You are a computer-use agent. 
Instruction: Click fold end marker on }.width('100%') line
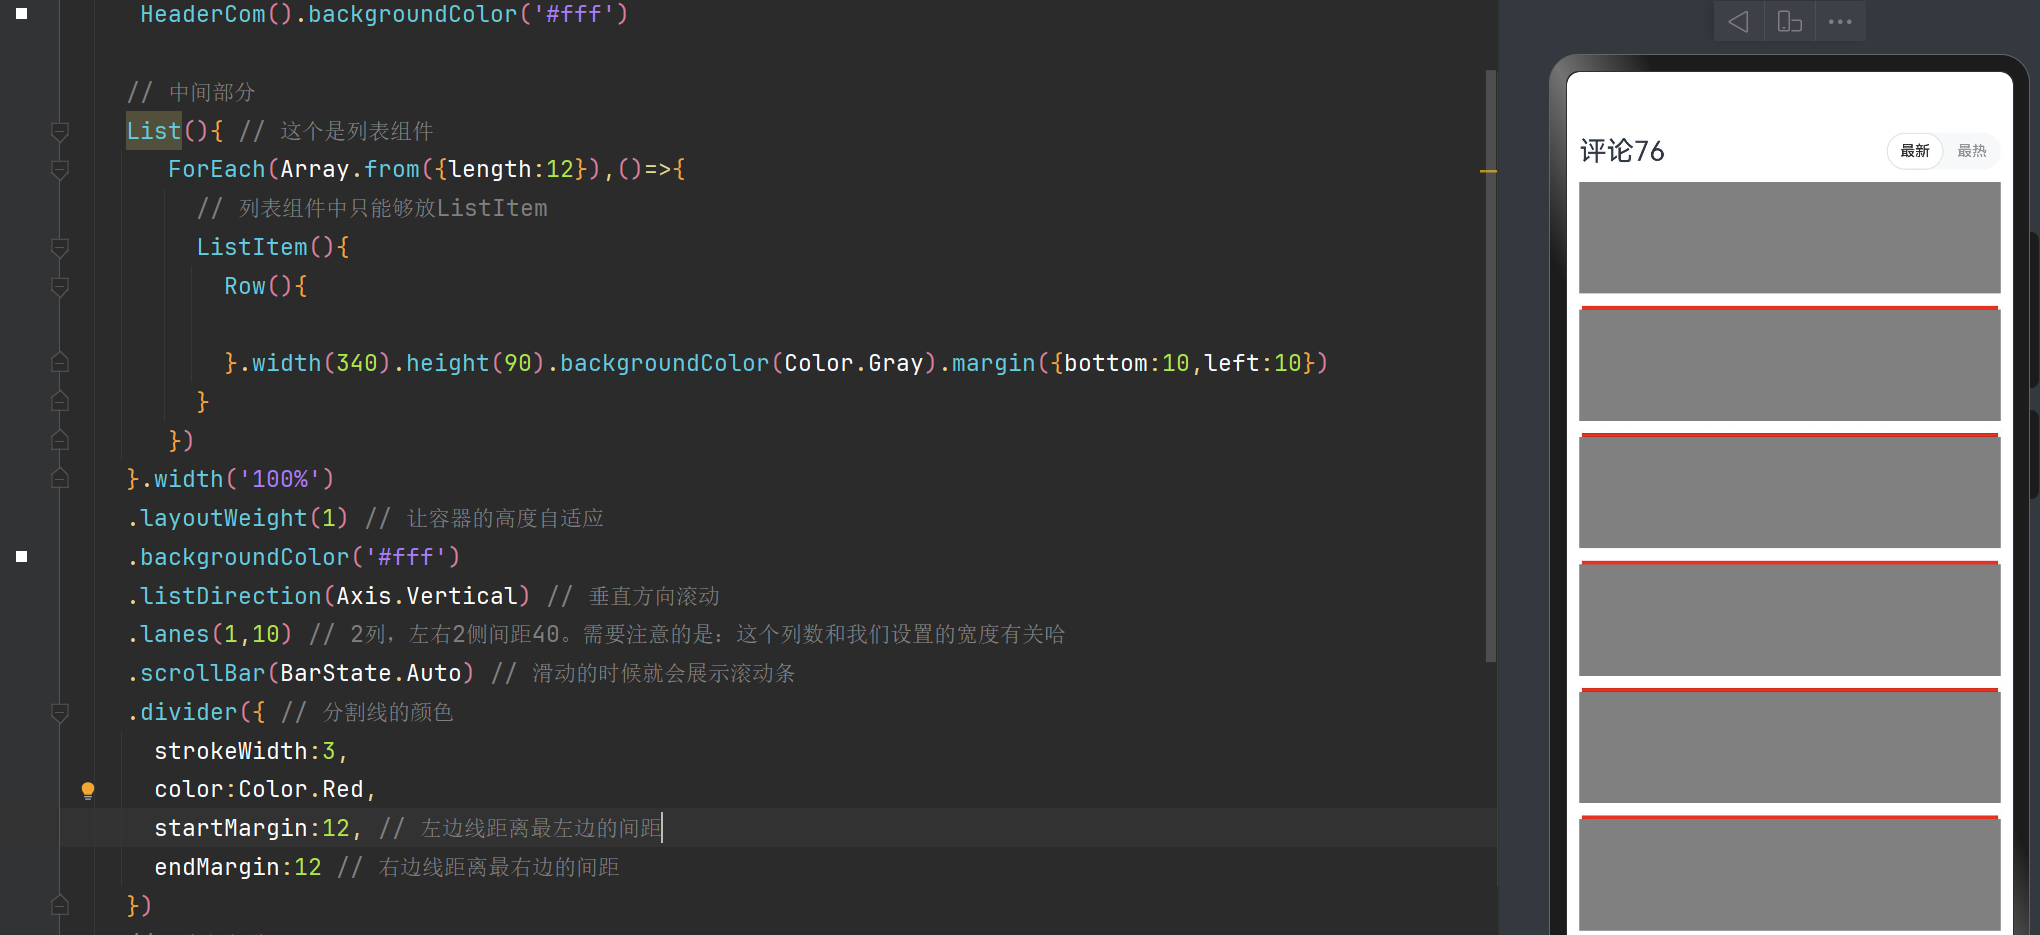pyautogui.click(x=60, y=479)
